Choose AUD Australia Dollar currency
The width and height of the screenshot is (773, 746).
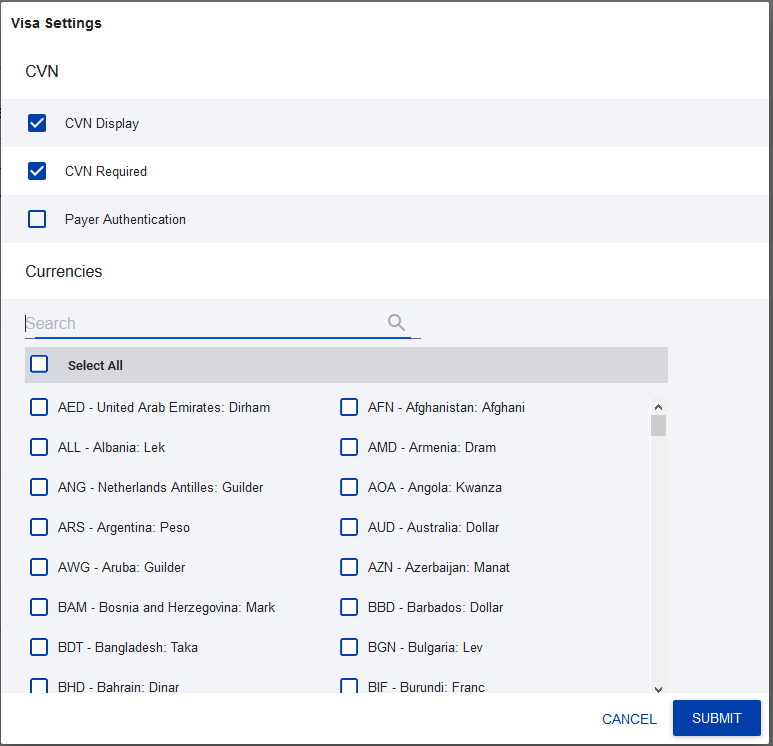349,527
